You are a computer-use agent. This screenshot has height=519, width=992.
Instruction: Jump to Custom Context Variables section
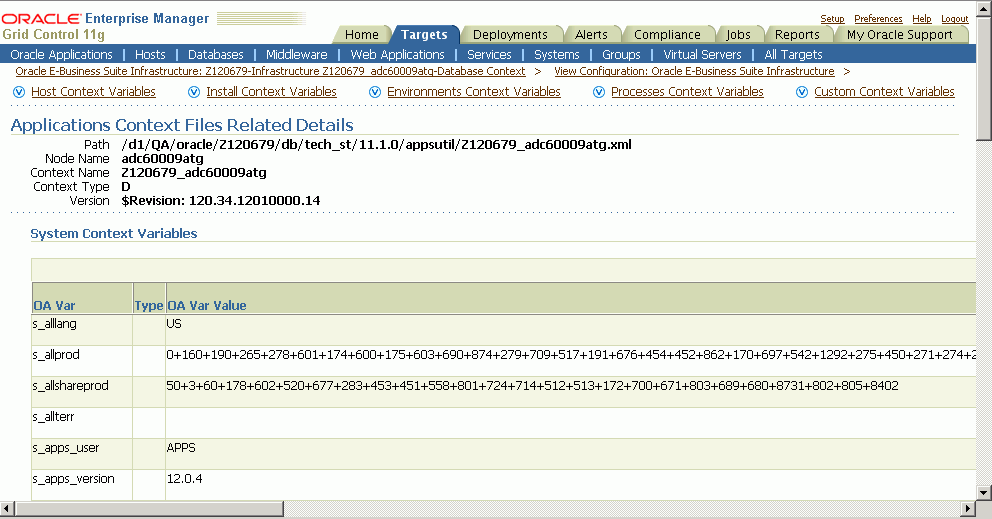[884, 92]
